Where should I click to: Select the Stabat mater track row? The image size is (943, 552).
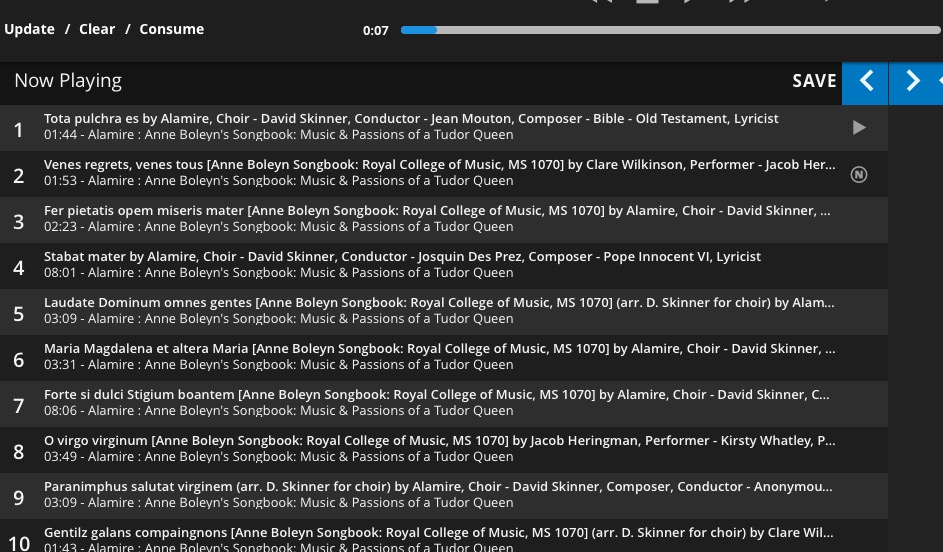444,266
